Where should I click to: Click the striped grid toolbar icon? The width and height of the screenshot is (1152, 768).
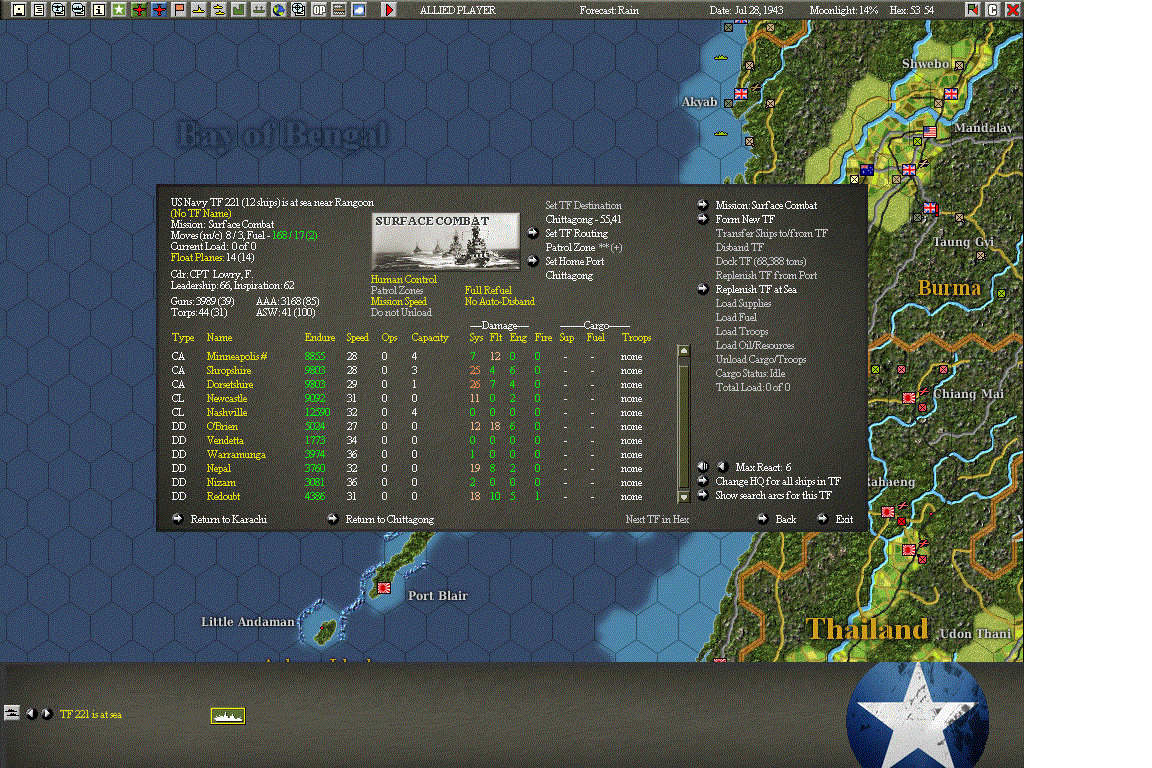pos(339,10)
